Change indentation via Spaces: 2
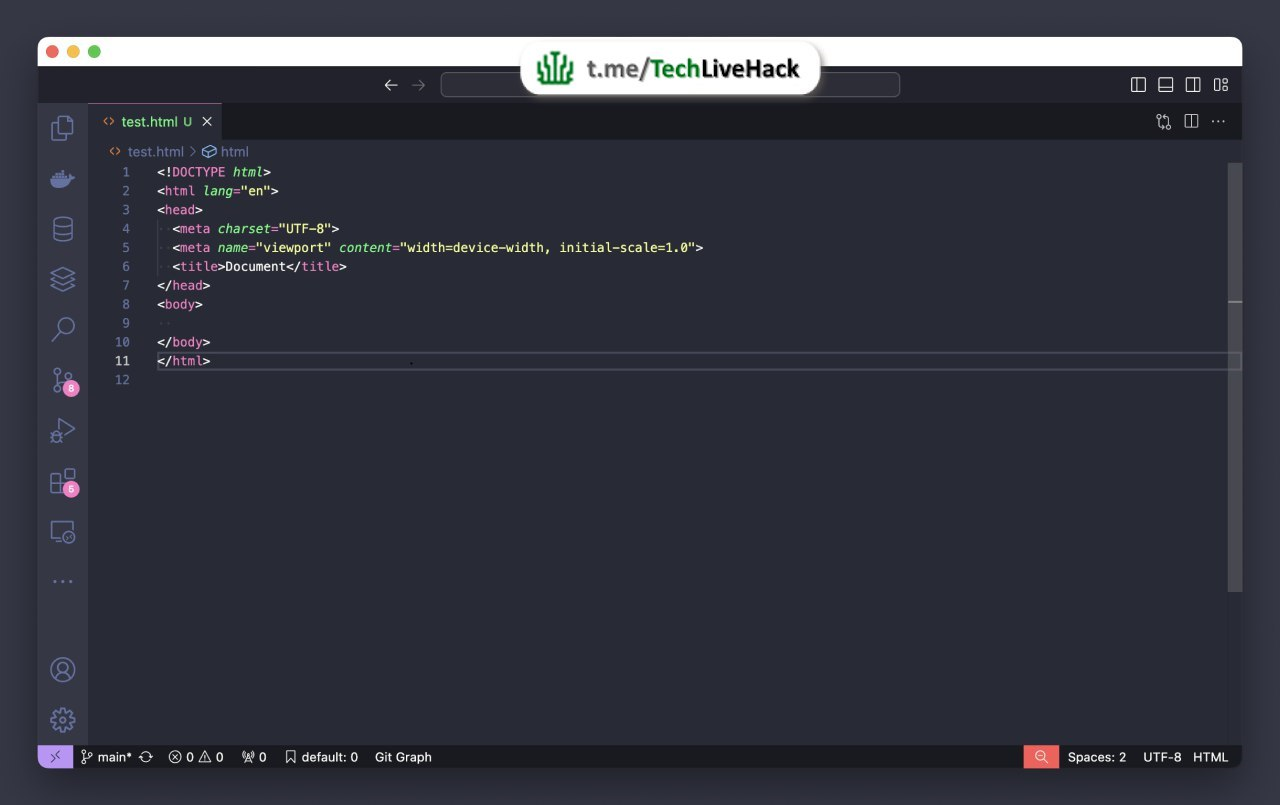 (1096, 757)
